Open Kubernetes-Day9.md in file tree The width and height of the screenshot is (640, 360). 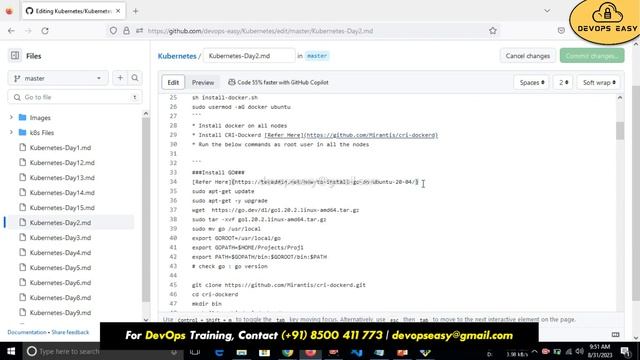60,313
